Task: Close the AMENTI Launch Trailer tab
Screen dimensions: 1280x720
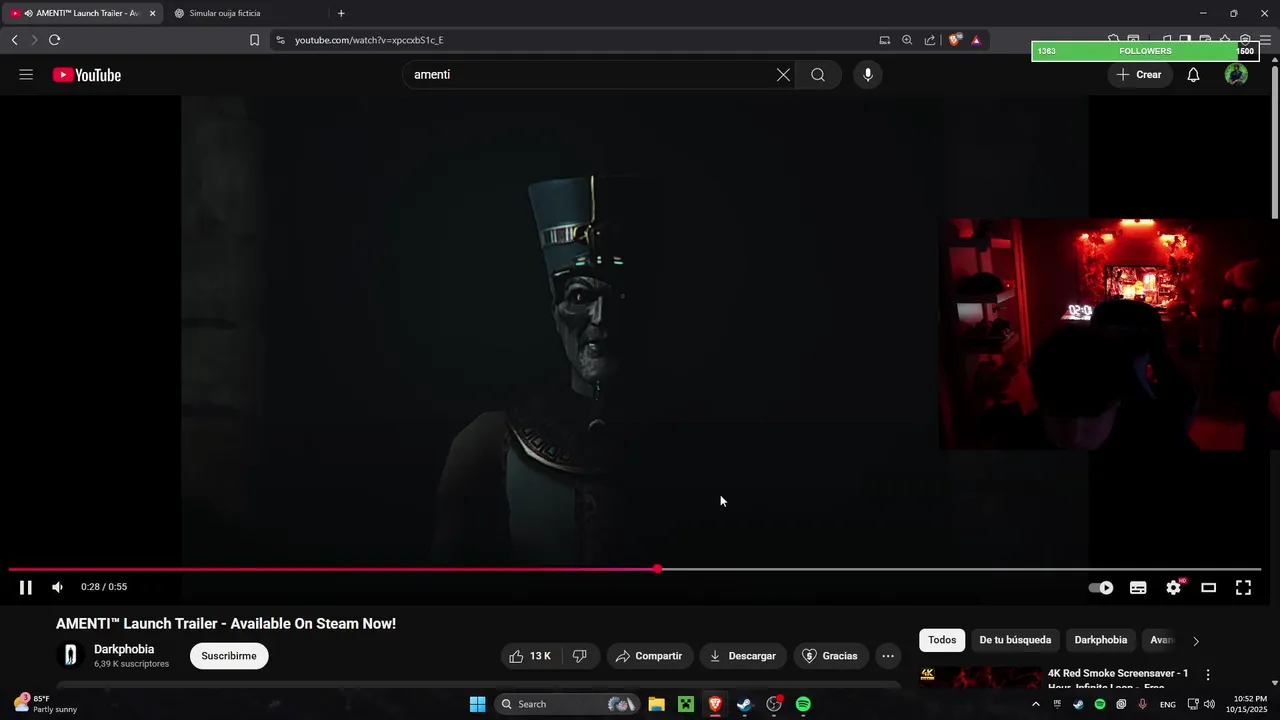Action: (152, 13)
